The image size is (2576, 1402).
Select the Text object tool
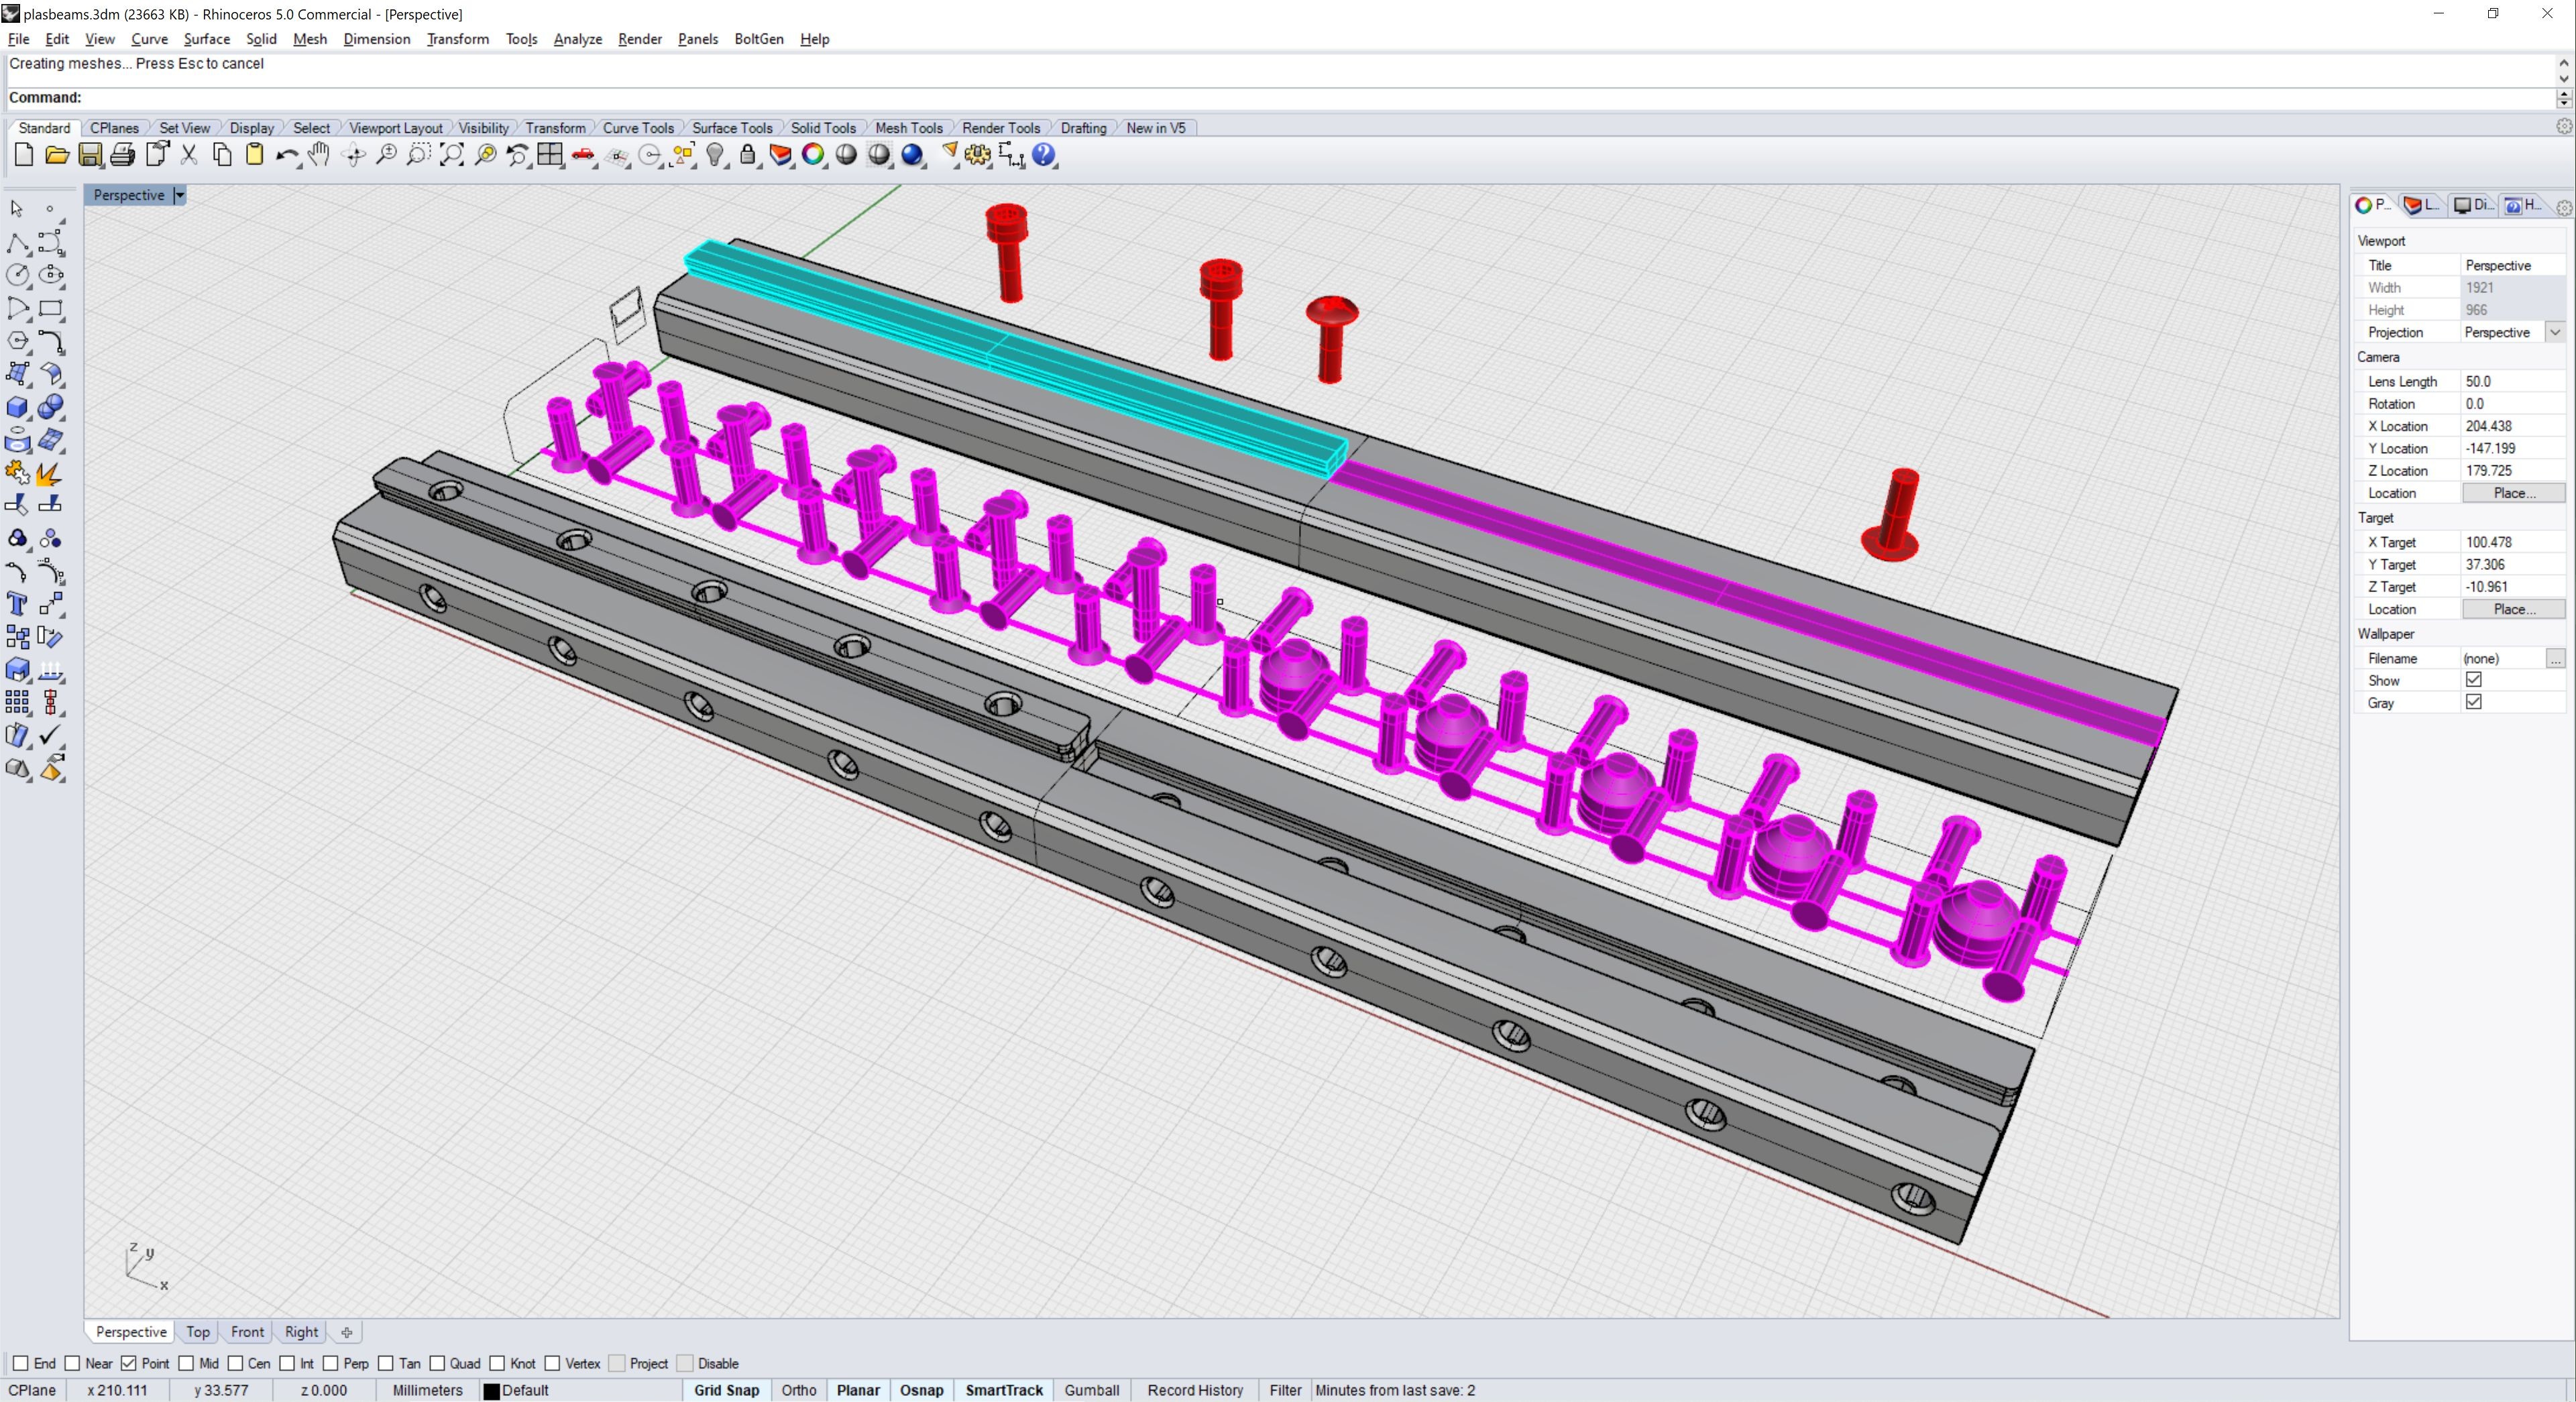pyautogui.click(x=17, y=604)
